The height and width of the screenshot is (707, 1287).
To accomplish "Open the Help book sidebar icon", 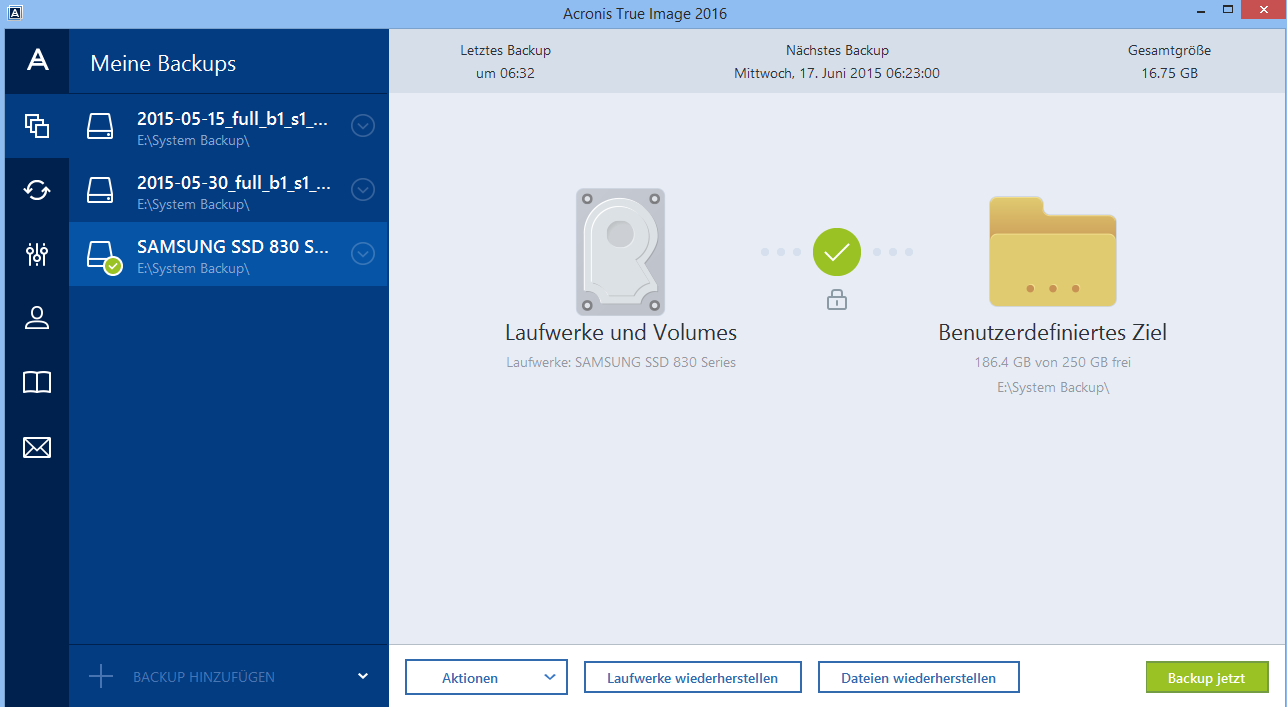I will 37,382.
